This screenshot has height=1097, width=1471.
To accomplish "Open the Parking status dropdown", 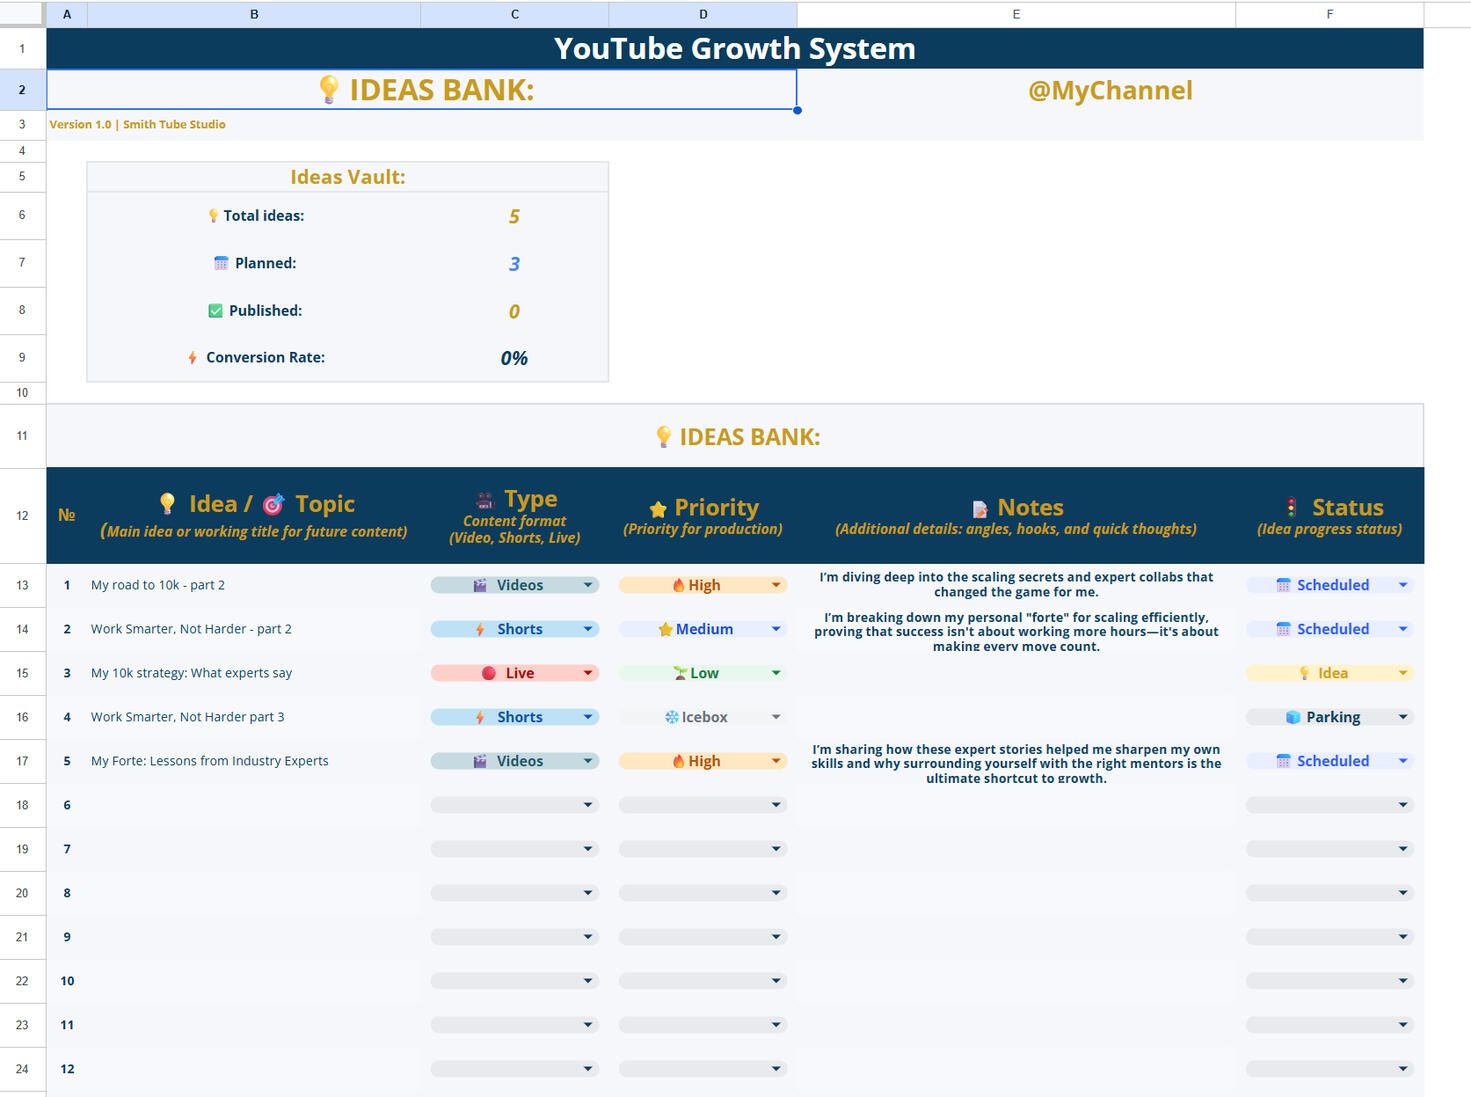I will pos(1402,717).
